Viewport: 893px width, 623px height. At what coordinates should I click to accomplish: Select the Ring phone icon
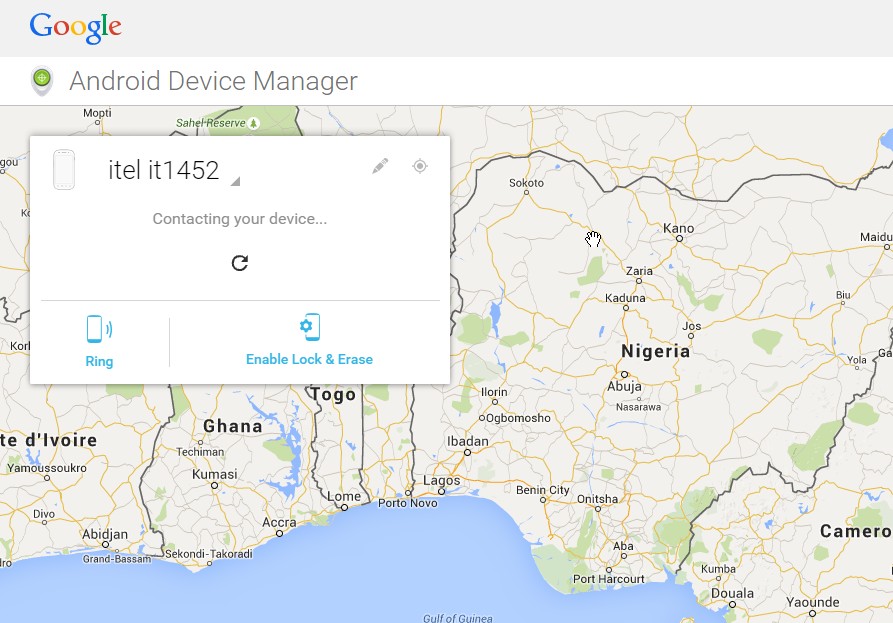[99, 326]
